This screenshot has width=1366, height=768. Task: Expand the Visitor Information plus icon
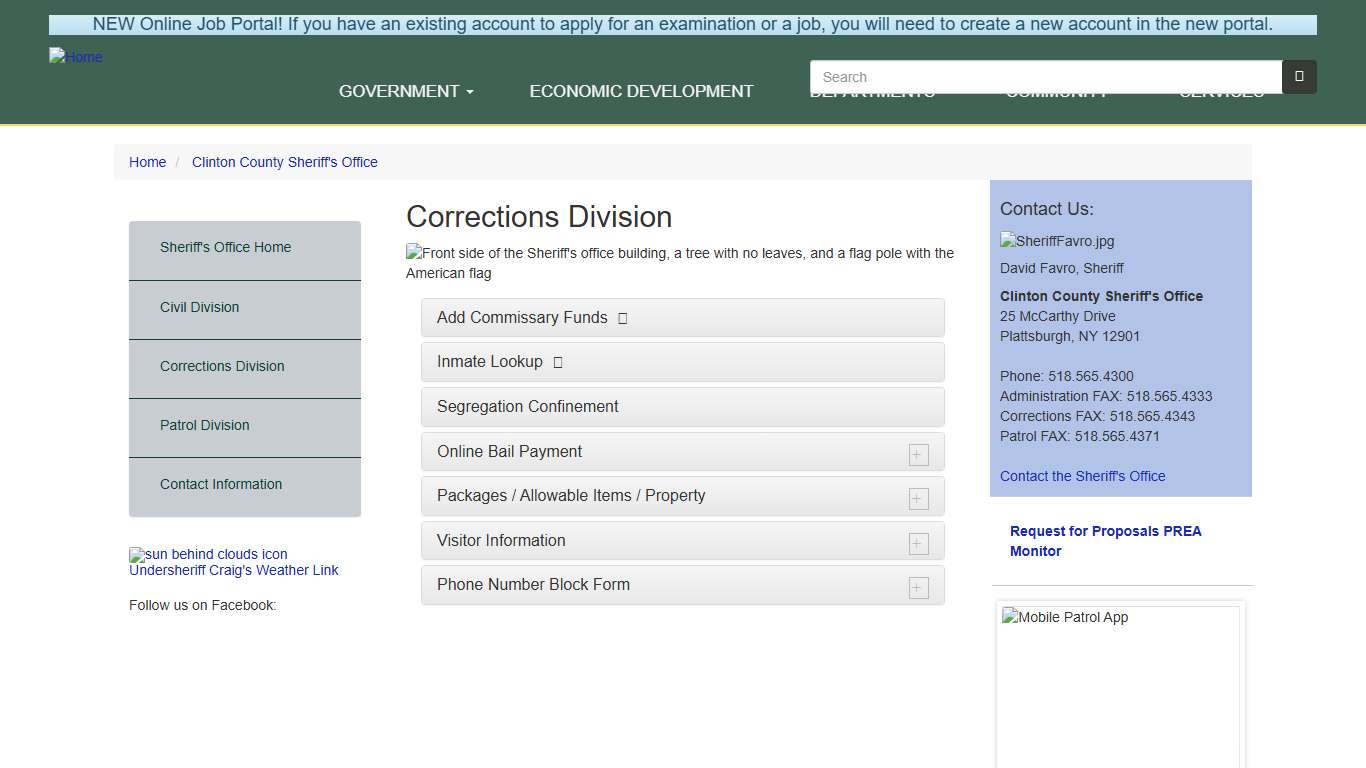(918, 544)
